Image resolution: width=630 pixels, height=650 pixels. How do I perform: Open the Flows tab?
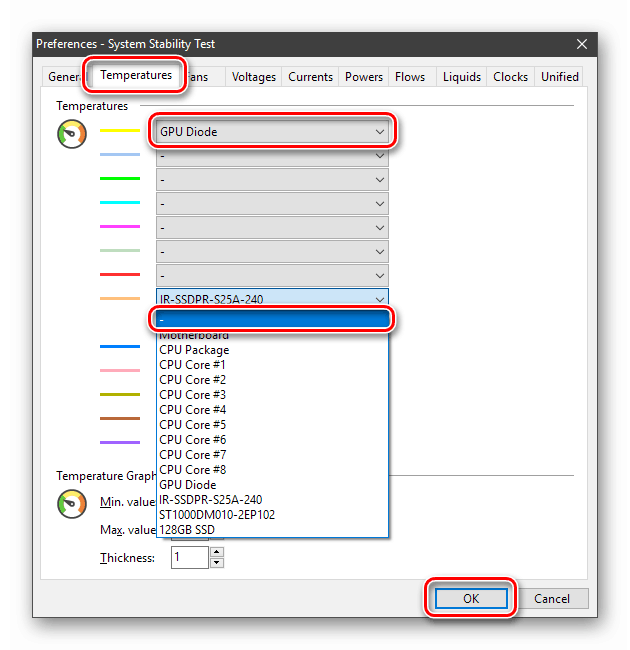[410, 77]
